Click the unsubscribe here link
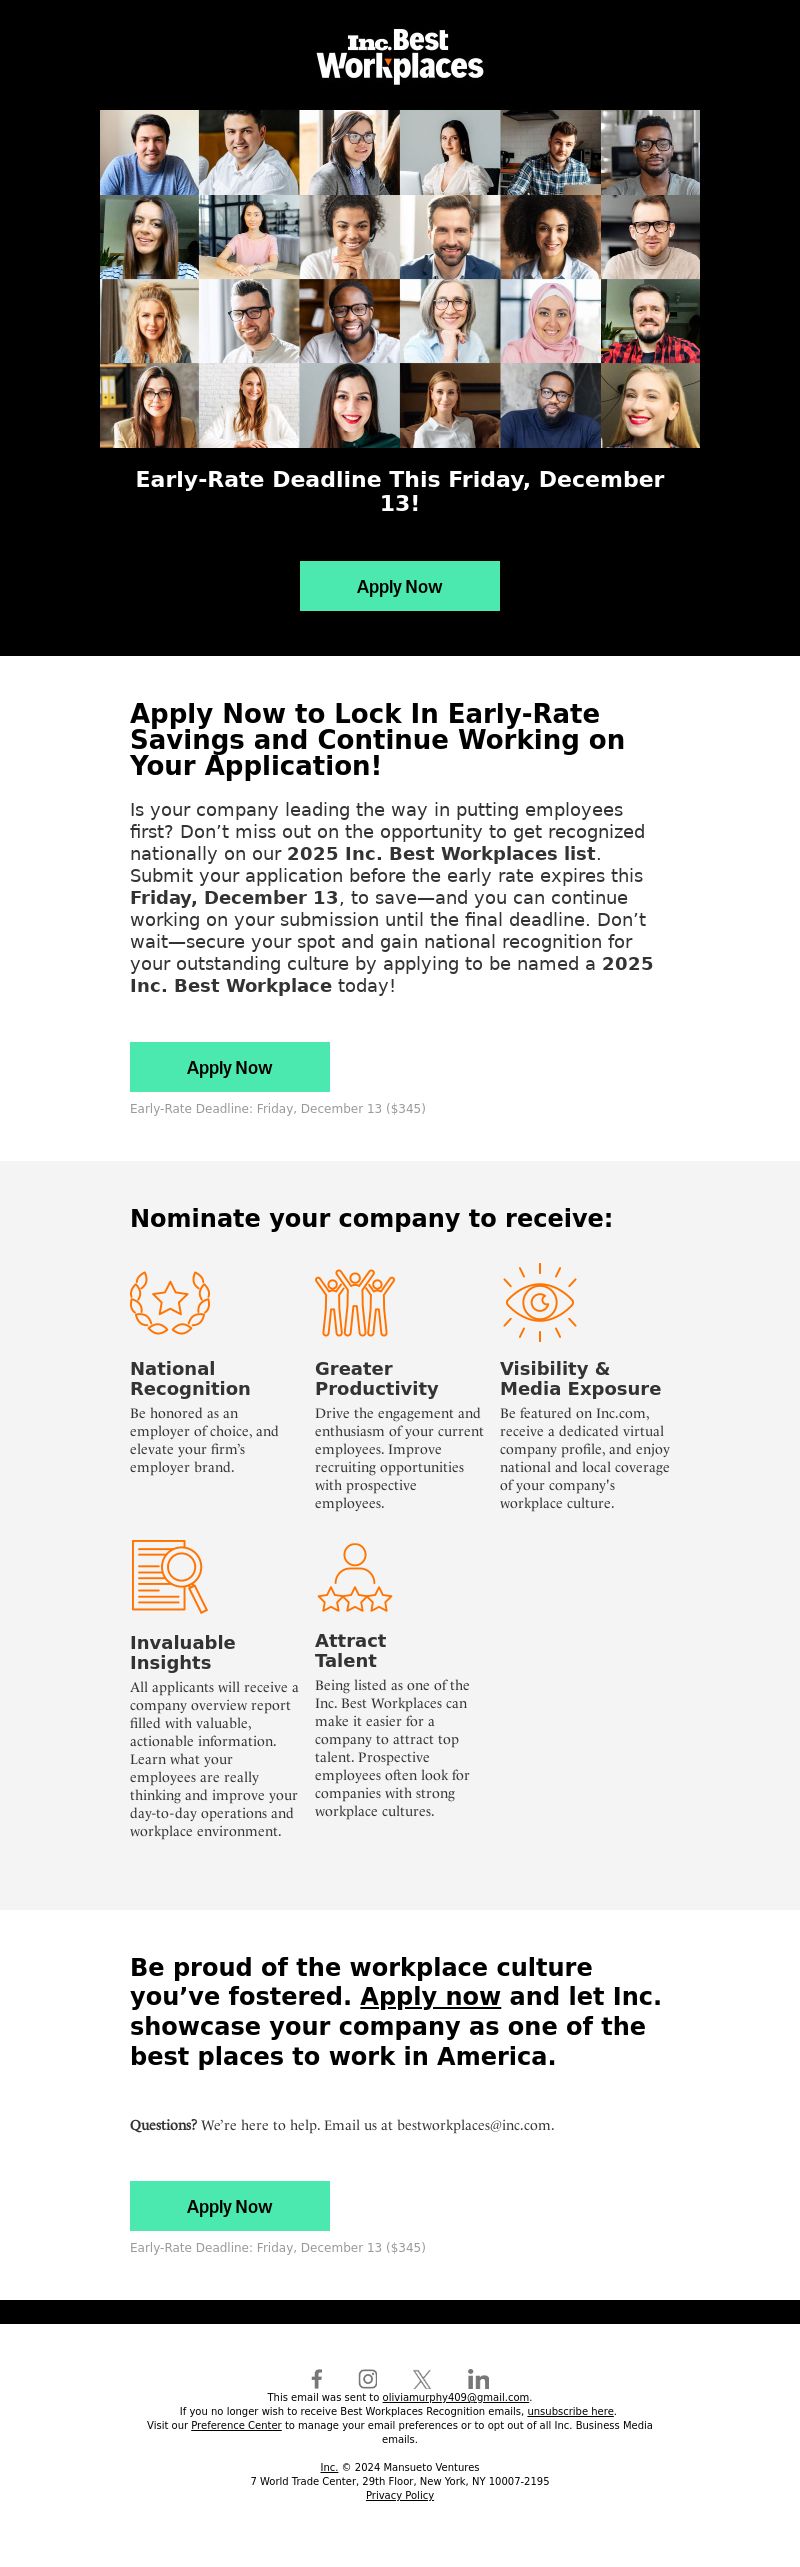 (571, 2411)
